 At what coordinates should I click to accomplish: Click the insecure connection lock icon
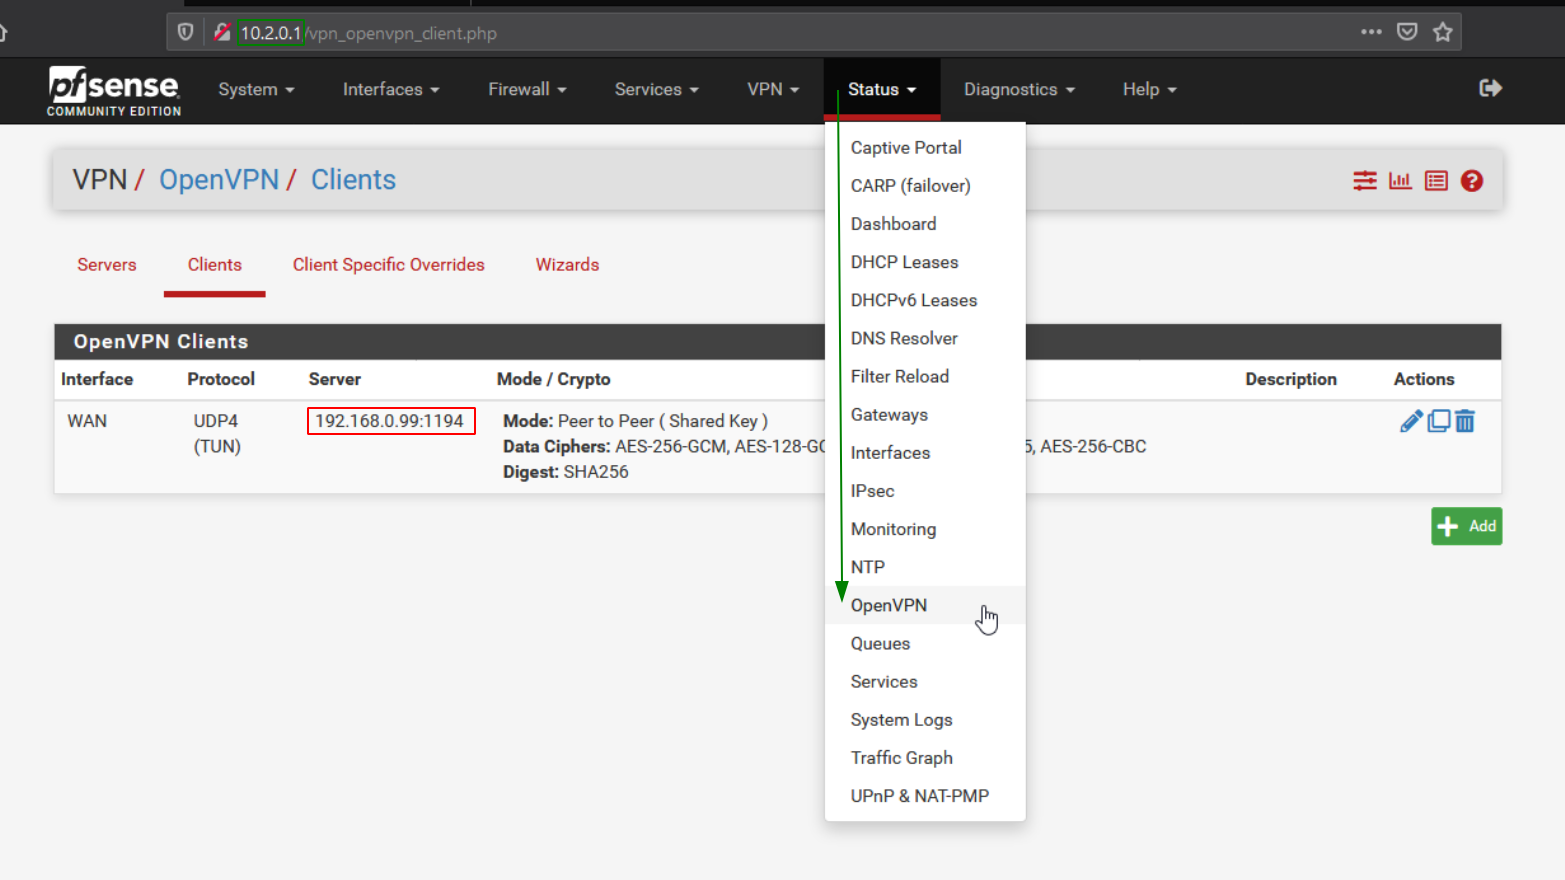tap(222, 32)
